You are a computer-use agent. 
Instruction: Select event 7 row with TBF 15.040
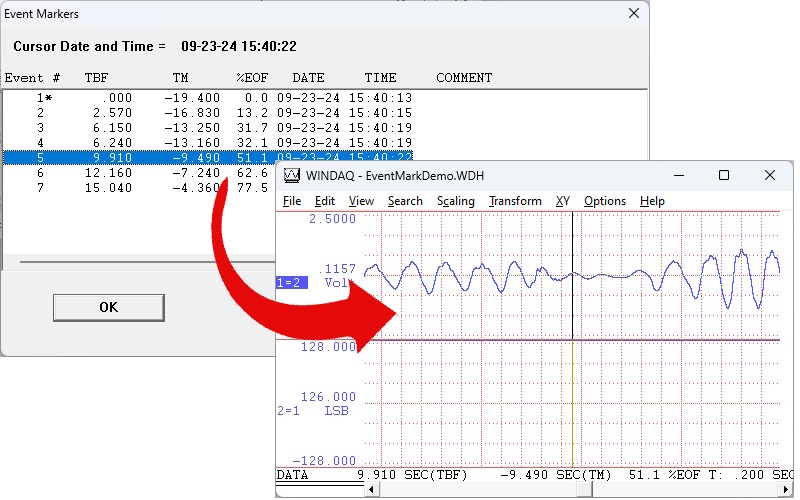coord(139,187)
